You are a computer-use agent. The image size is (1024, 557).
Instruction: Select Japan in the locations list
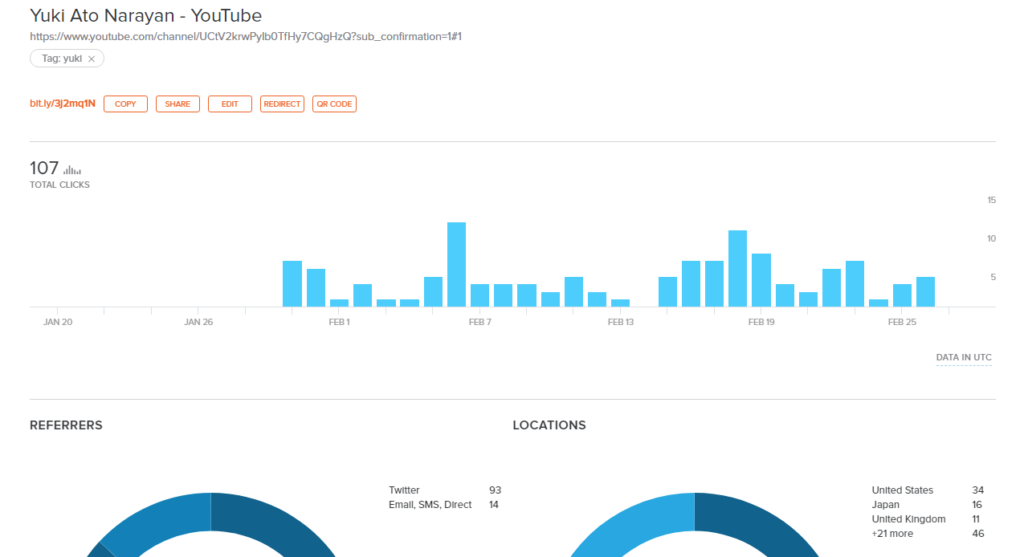(927, 504)
